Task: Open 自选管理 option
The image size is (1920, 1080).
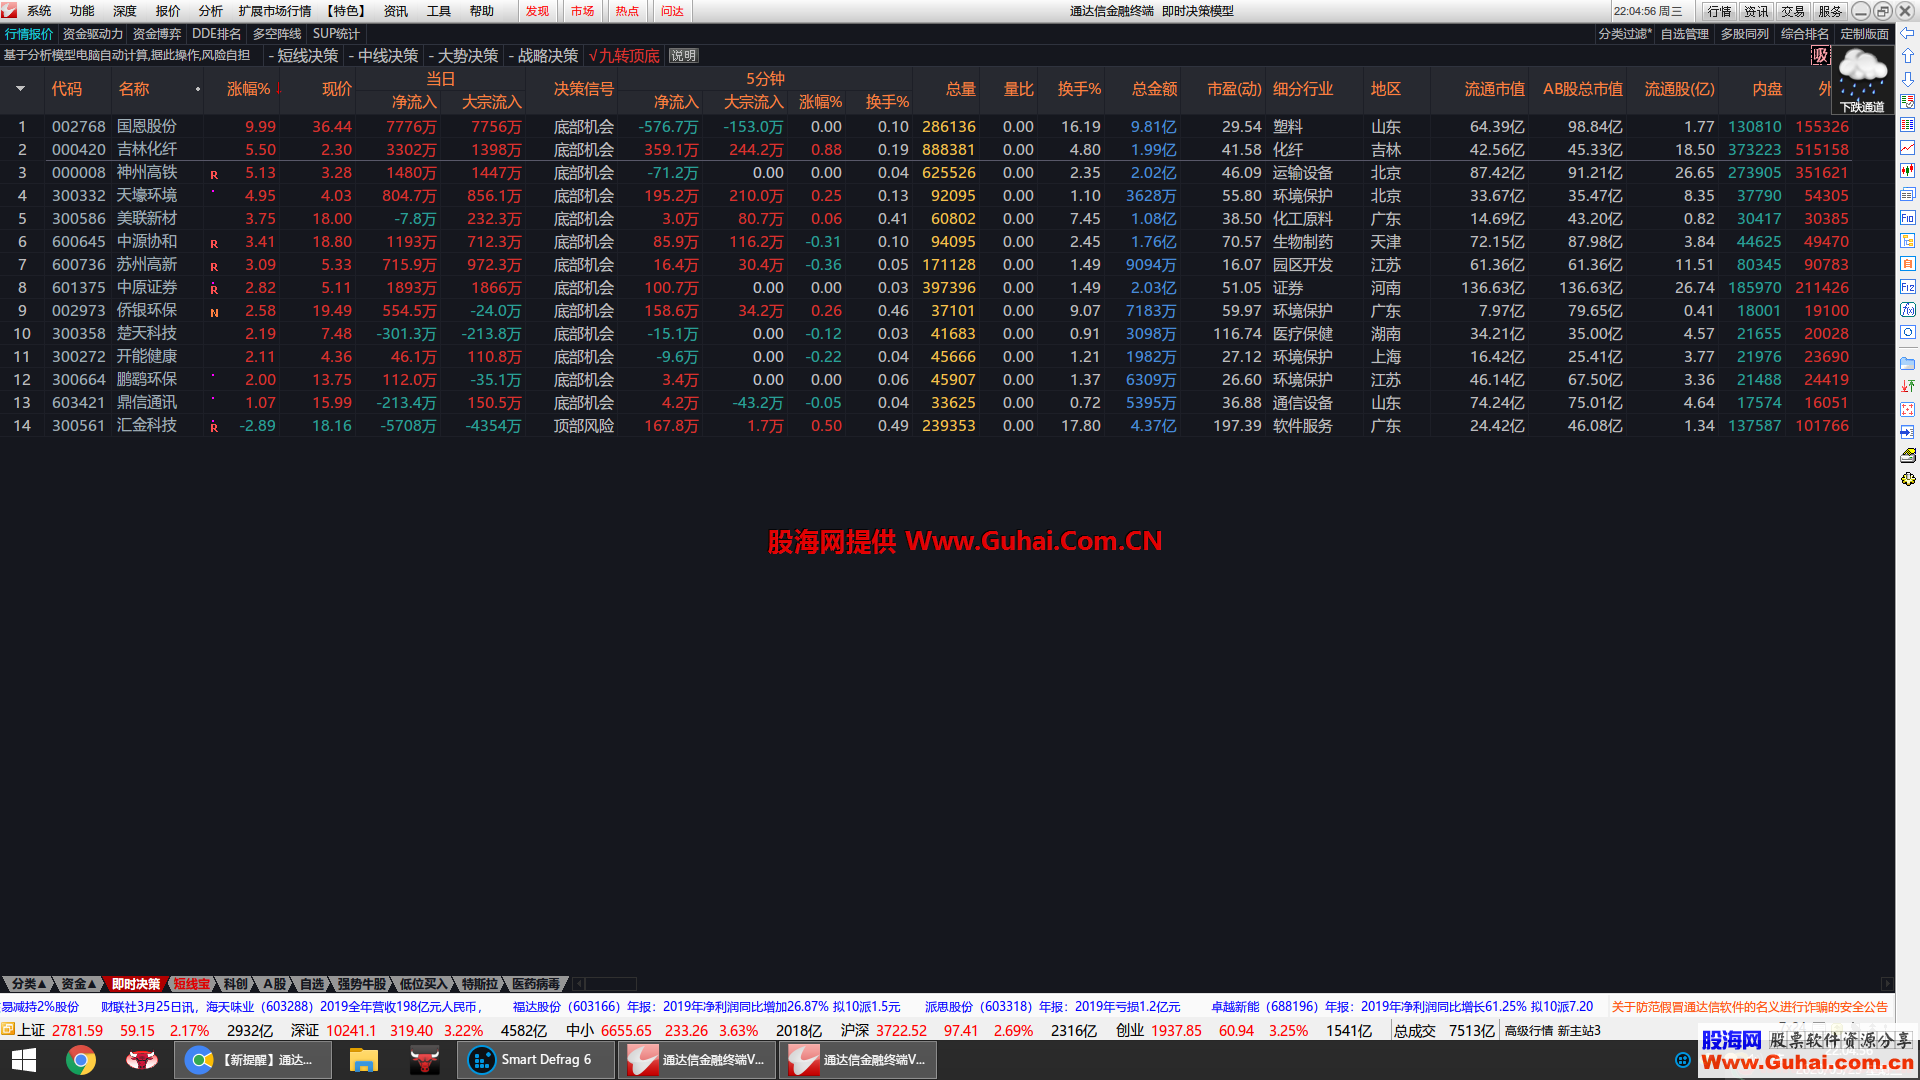Action: click(1684, 34)
